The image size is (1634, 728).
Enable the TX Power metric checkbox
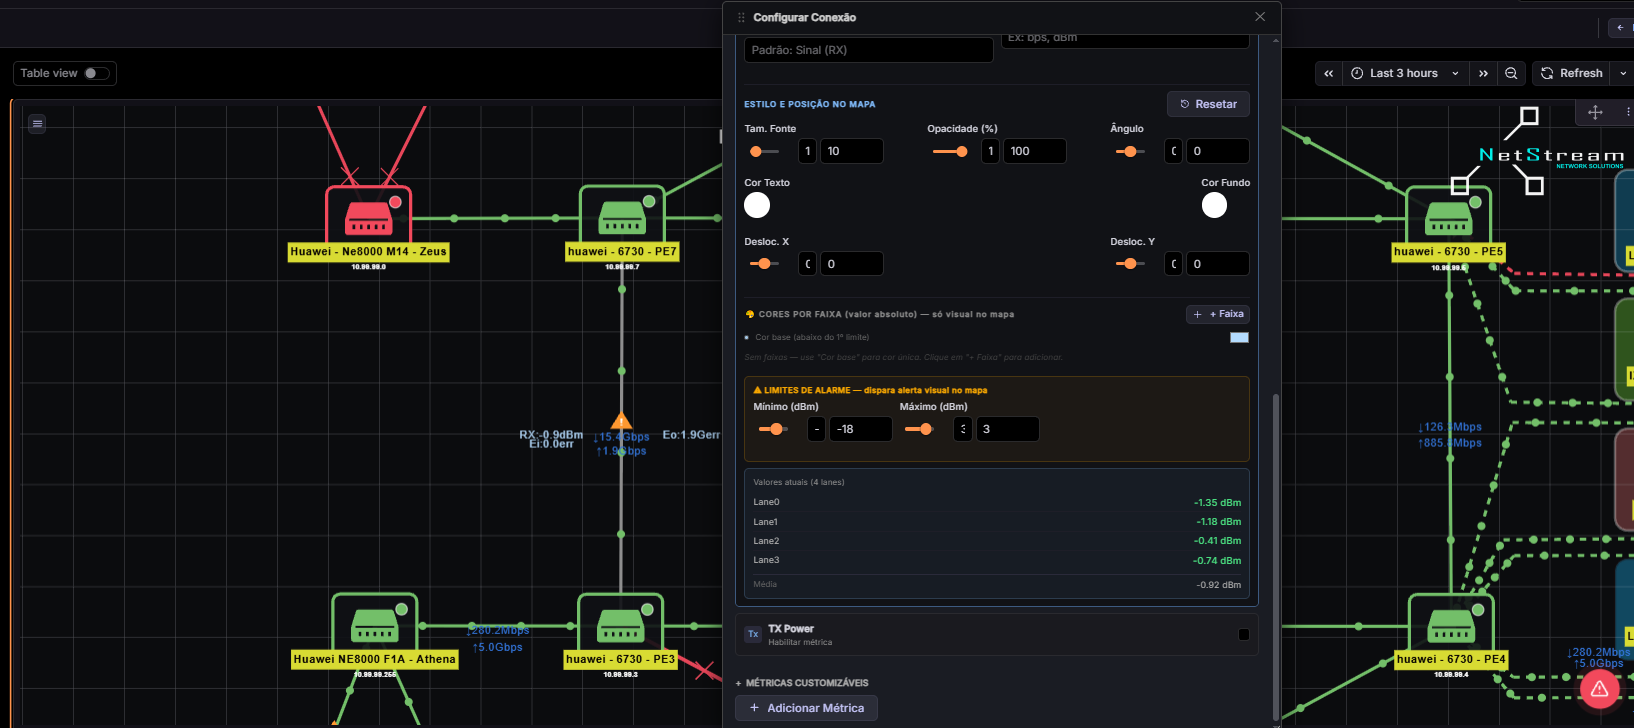click(x=1244, y=634)
